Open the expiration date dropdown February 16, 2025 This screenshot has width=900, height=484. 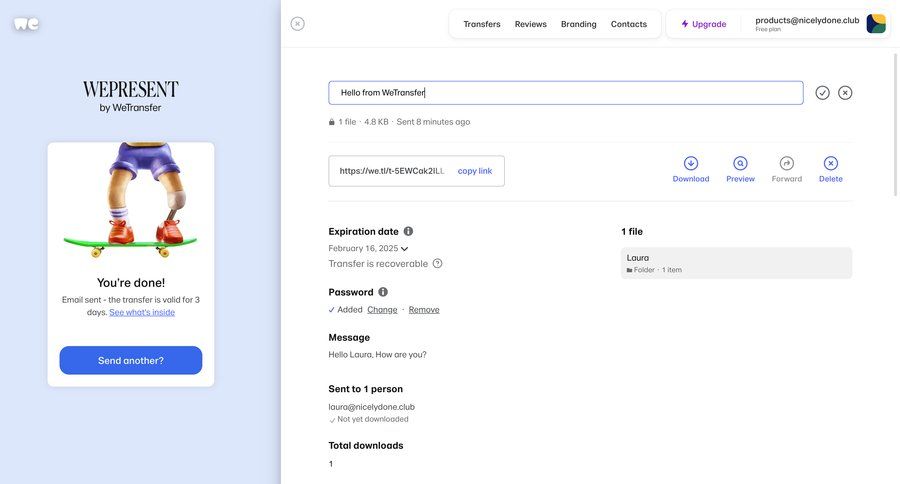pos(368,249)
